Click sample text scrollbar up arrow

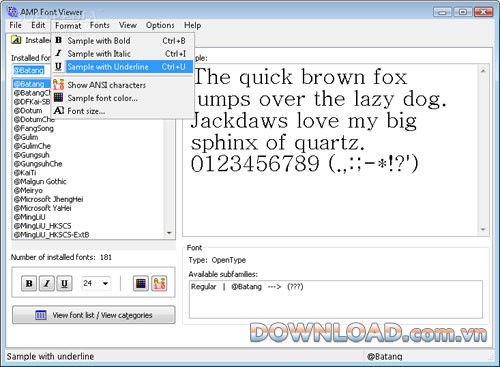(x=483, y=71)
